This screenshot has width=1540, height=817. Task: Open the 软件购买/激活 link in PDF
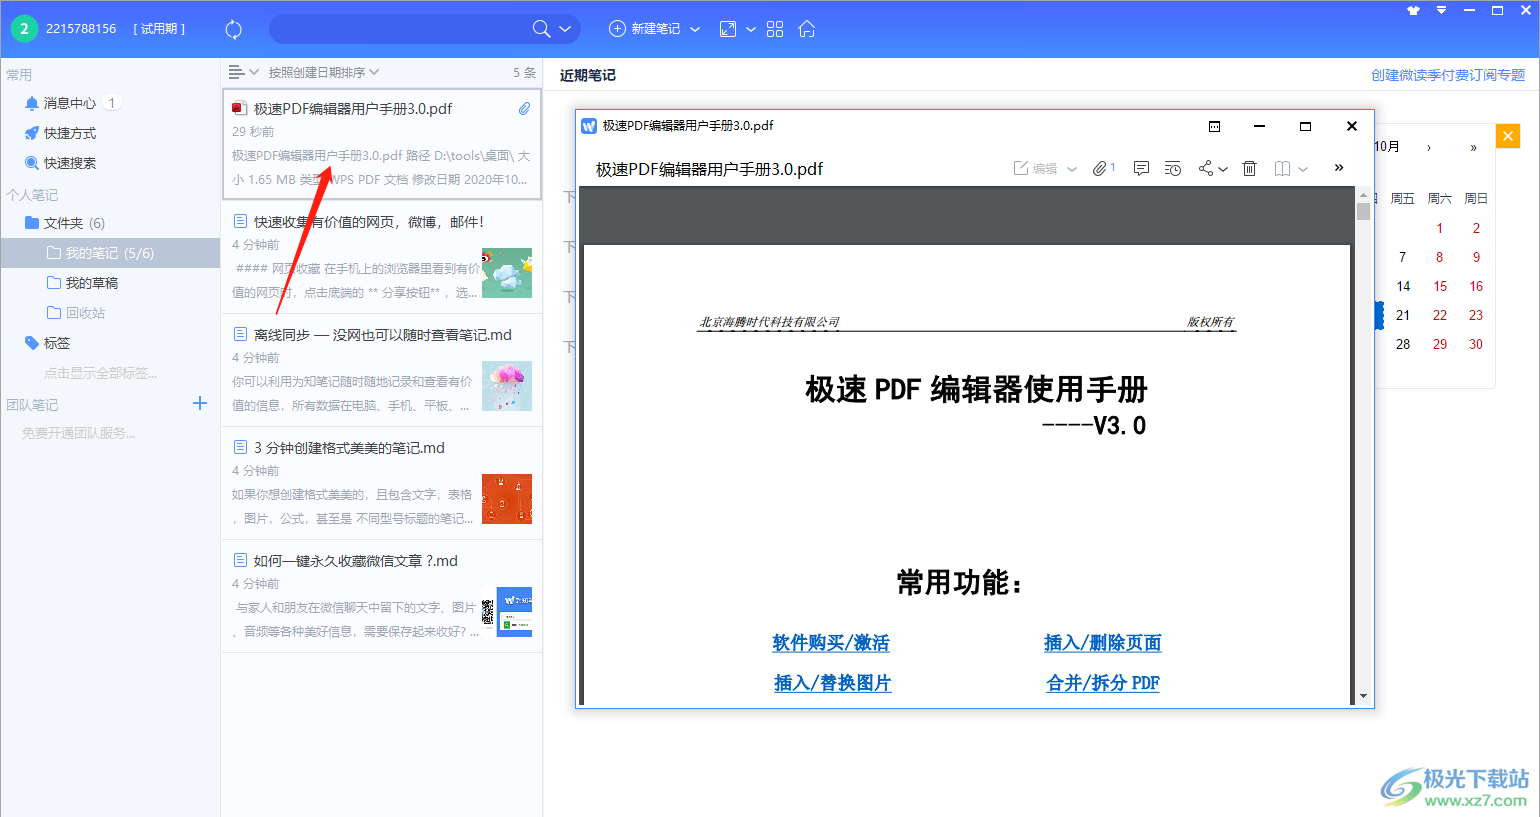(831, 643)
